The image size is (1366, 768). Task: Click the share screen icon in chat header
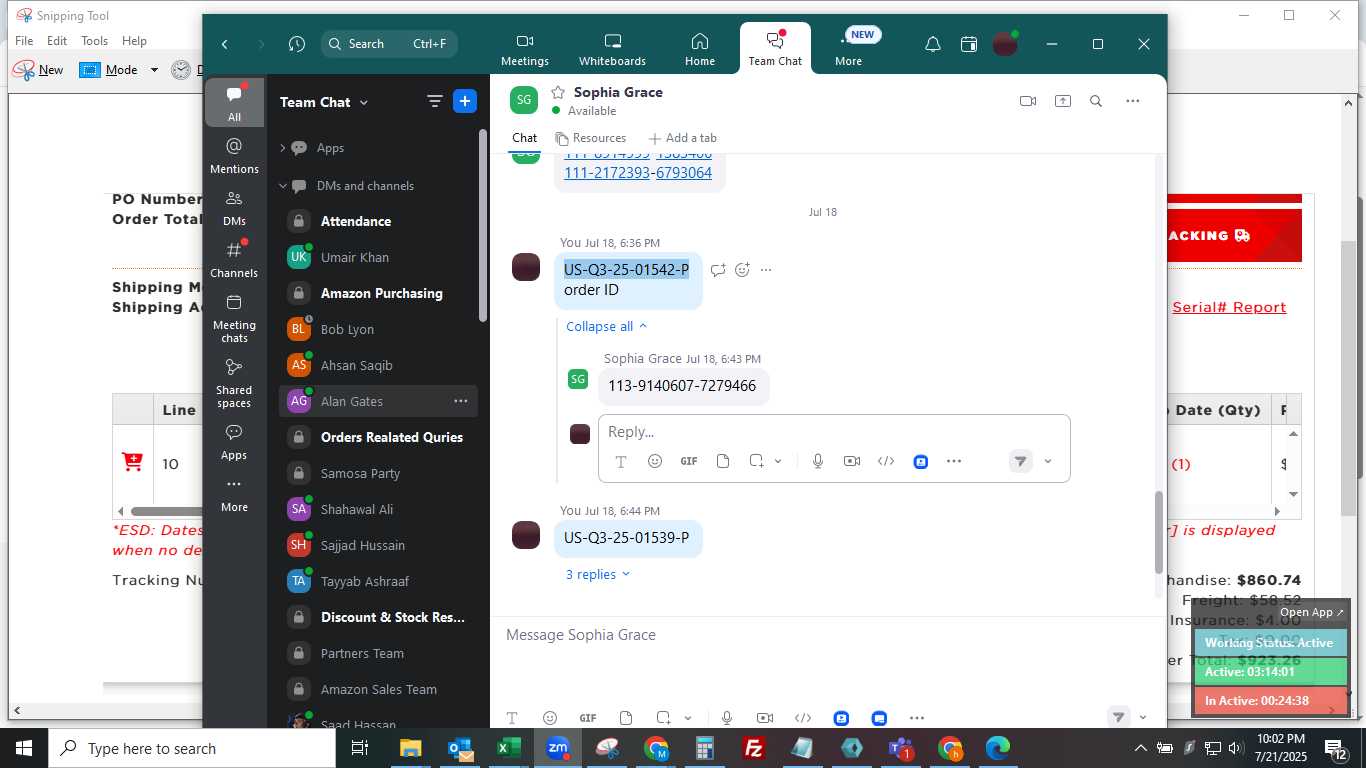1062,101
